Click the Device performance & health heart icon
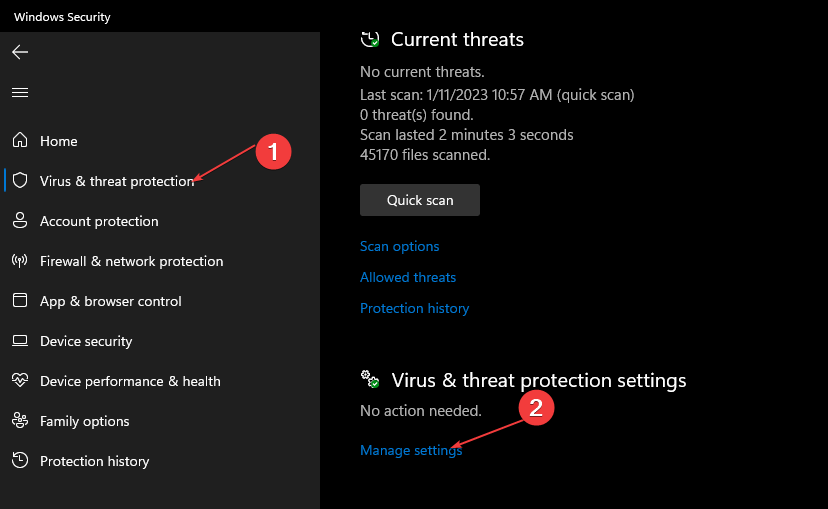Viewport: 828px width, 509px height. pos(20,381)
